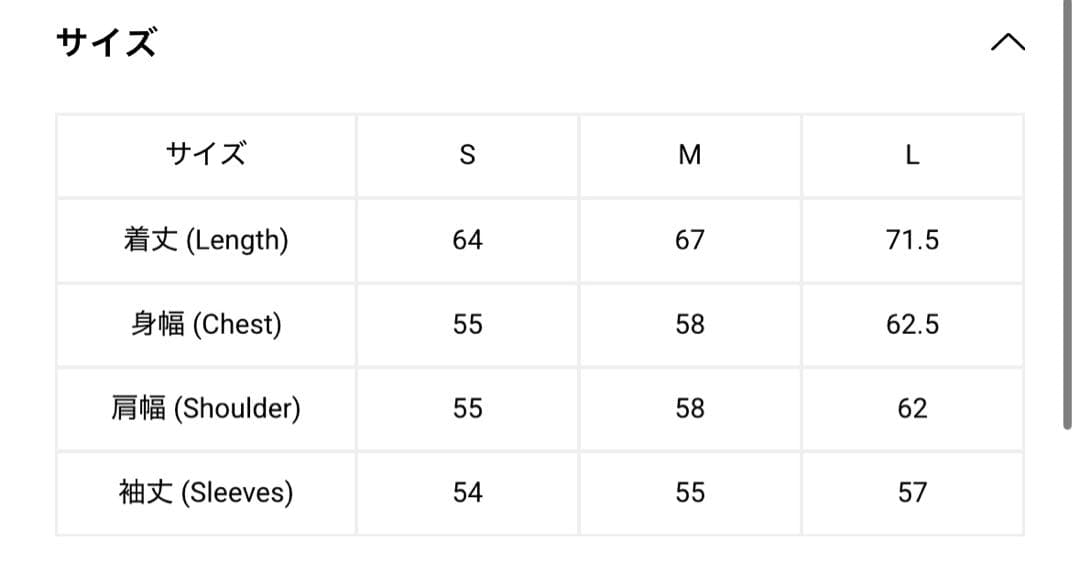Click the サイズ section heading
The image size is (1080, 565).
pos(106,43)
